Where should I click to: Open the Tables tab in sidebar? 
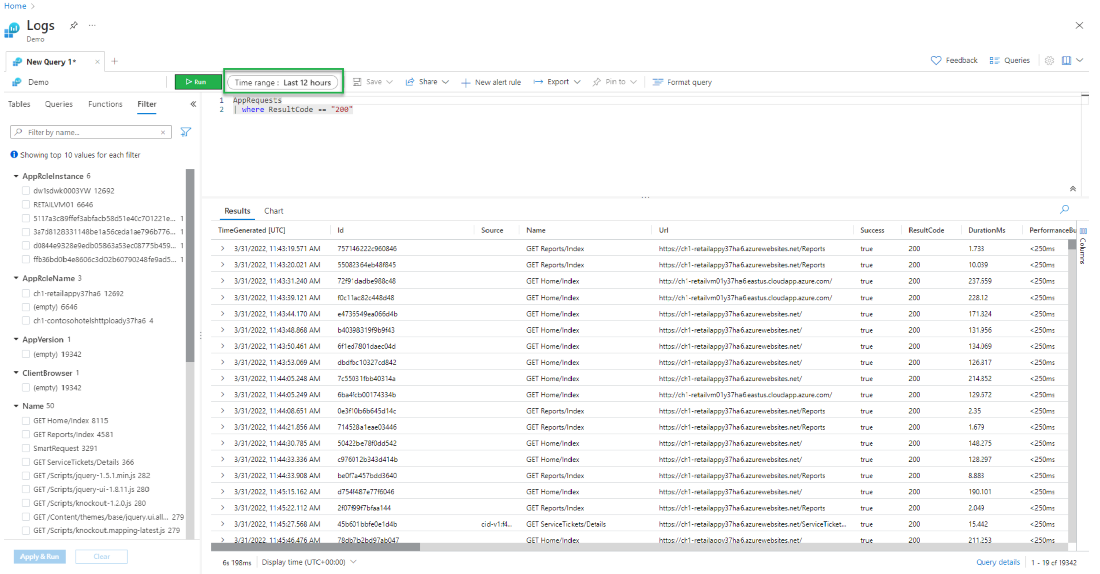pos(19,104)
